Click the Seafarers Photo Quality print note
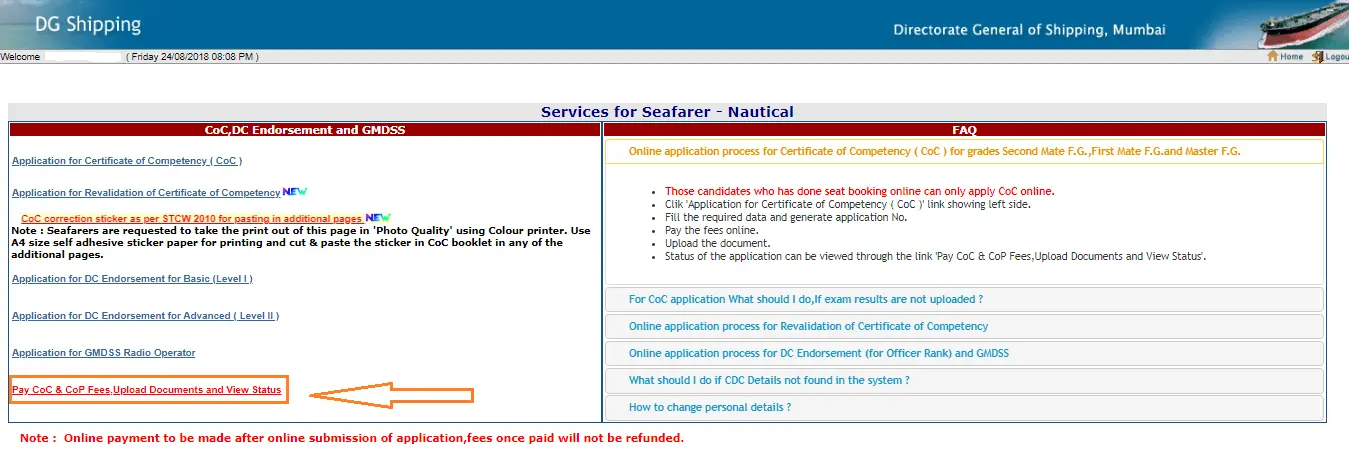The width and height of the screenshot is (1349, 460). [x=301, y=243]
